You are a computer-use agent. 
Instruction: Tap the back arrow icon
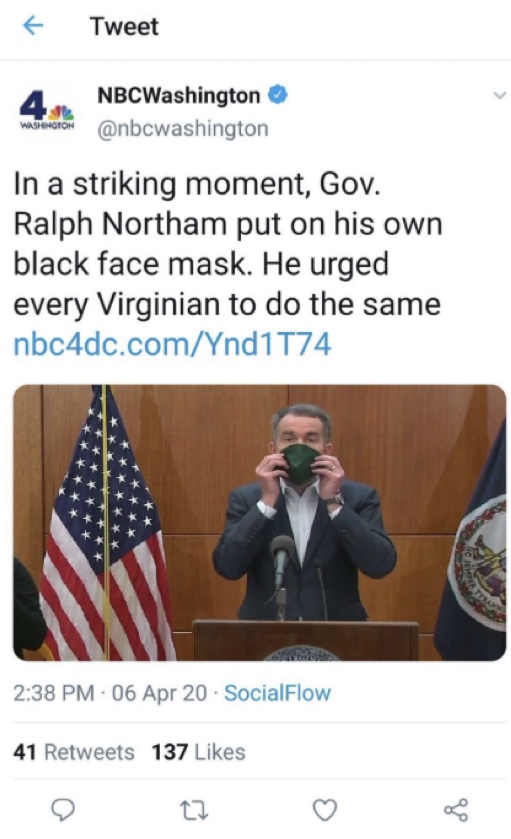tap(33, 26)
